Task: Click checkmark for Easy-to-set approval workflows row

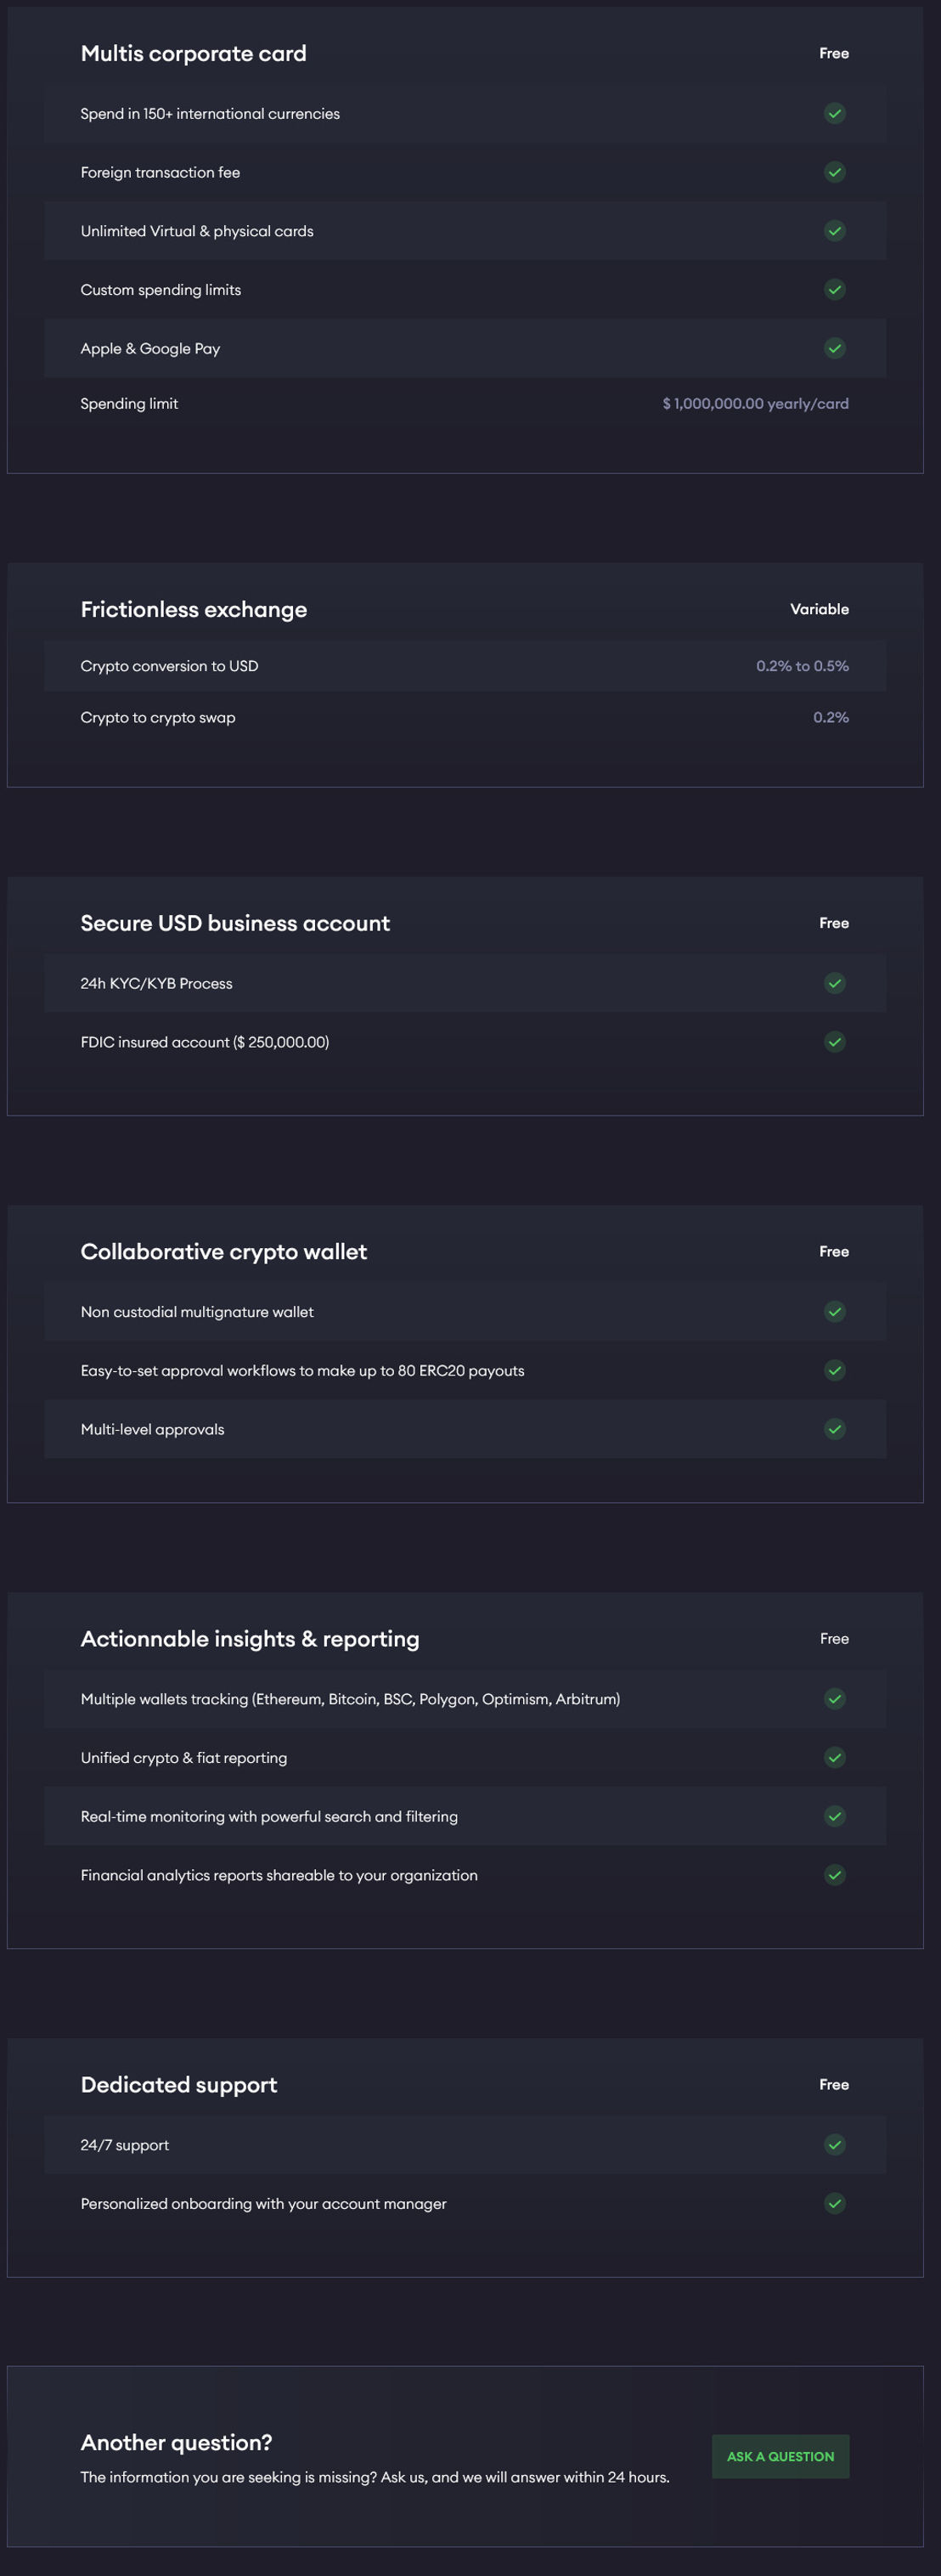Action: click(x=835, y=1370)
